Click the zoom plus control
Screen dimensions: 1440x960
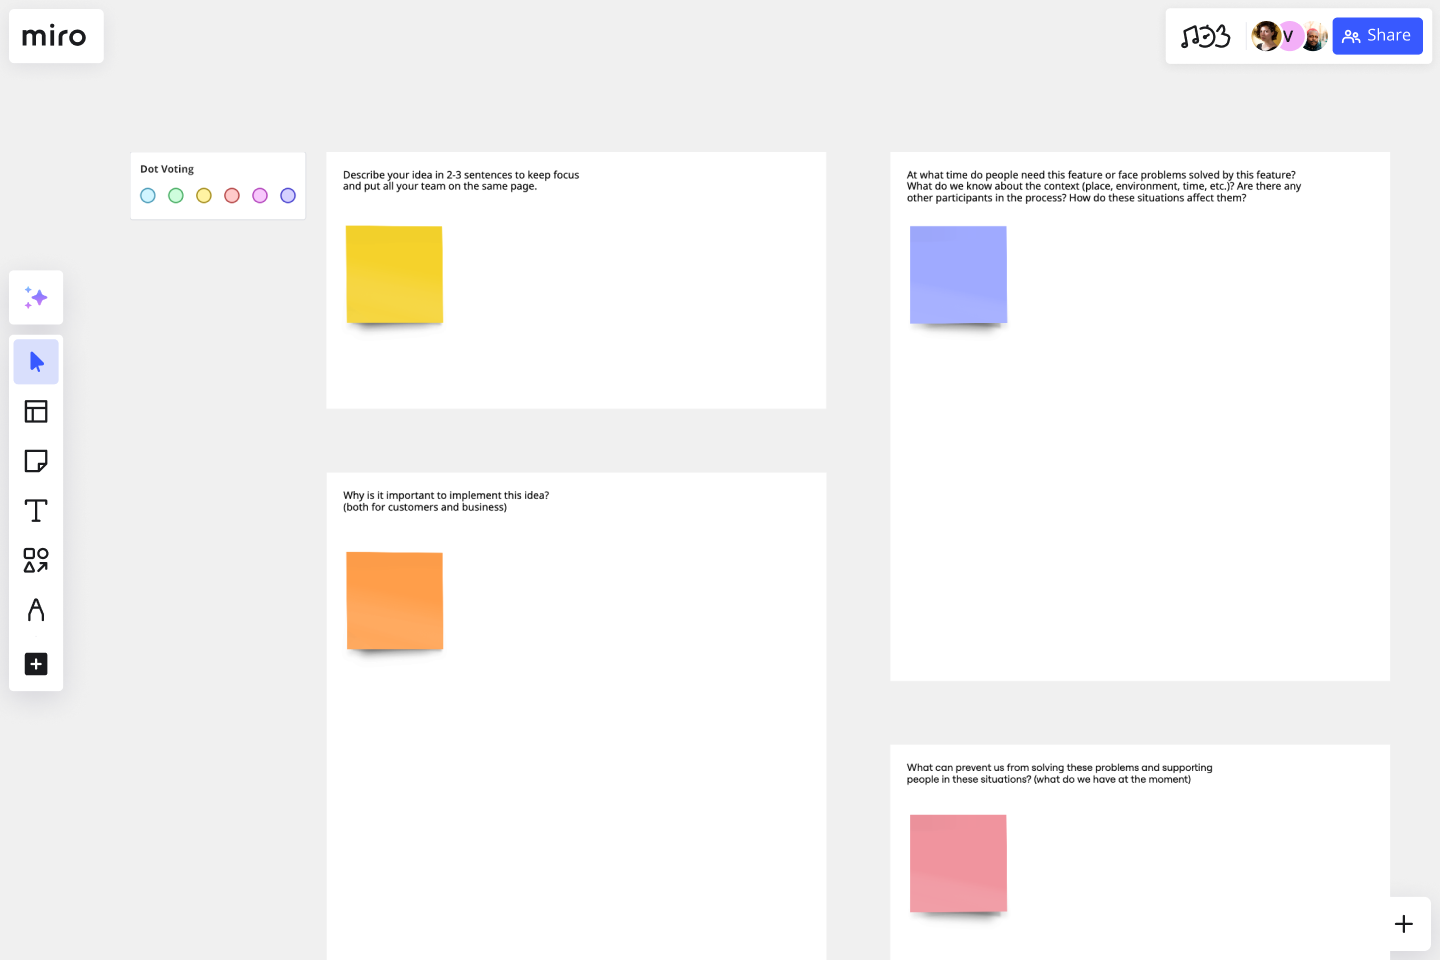click(x=1404, y=924)
